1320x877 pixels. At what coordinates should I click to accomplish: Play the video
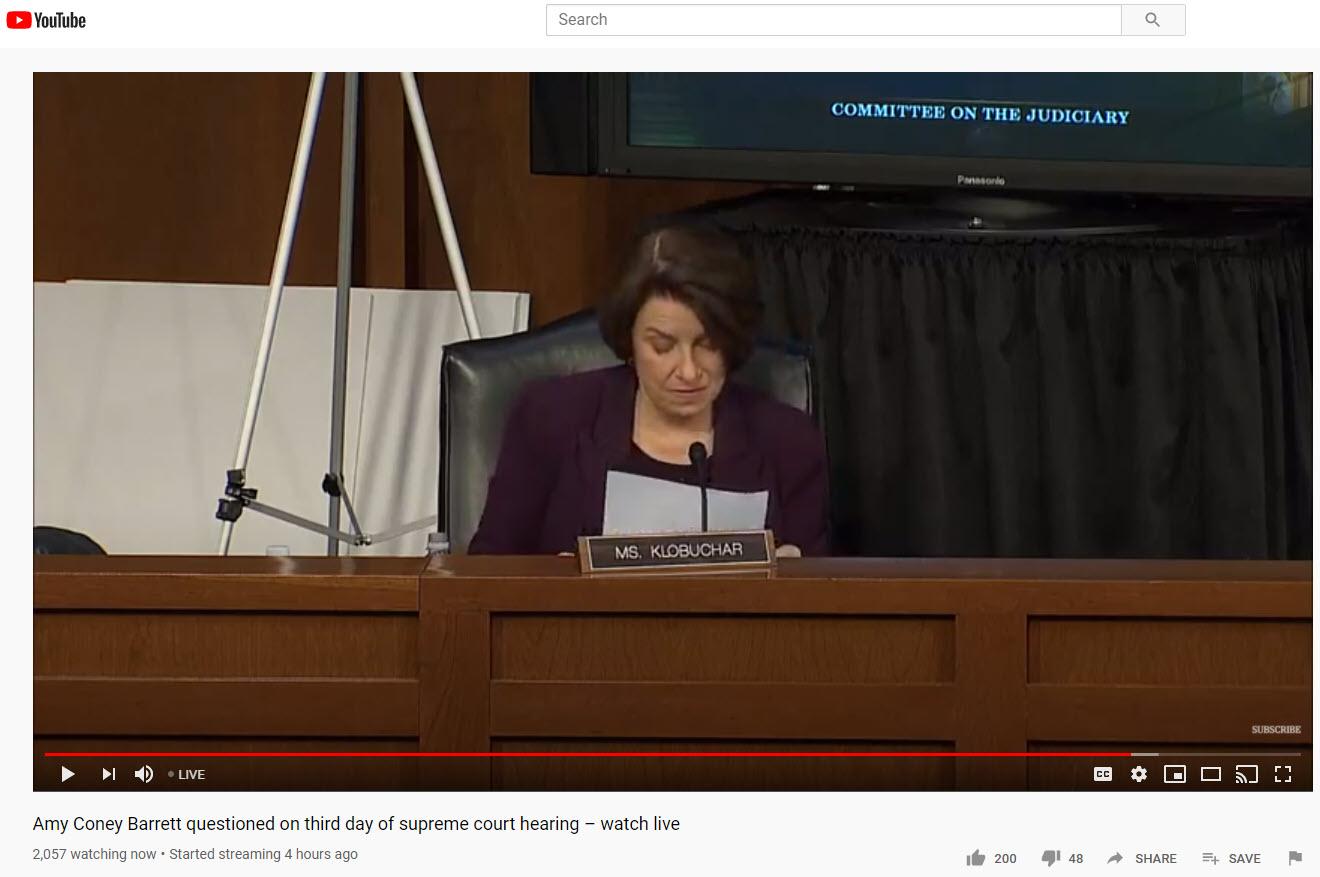point(68,774)
